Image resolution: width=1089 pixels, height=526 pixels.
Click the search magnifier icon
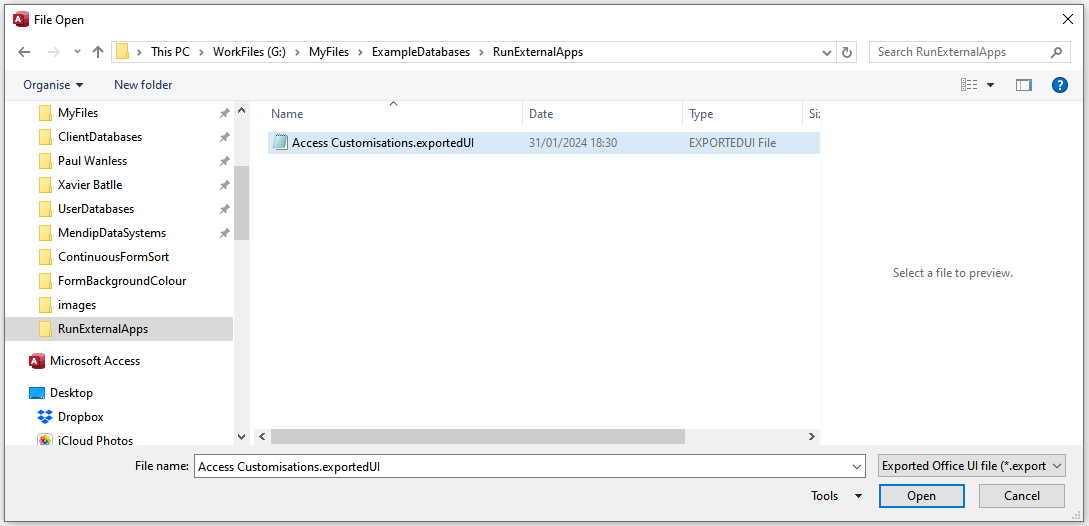(x=1056, y=52)
